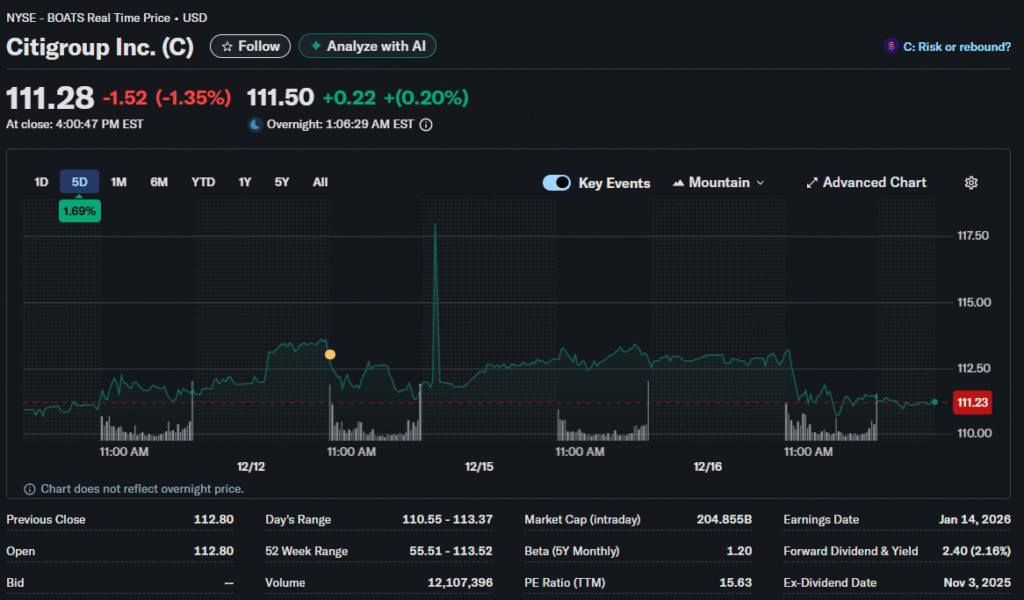The height and width of the screenshot is (600, 1024).
Task: Click the avatar icon beside Risk or rebound
Action: [889, 46]
